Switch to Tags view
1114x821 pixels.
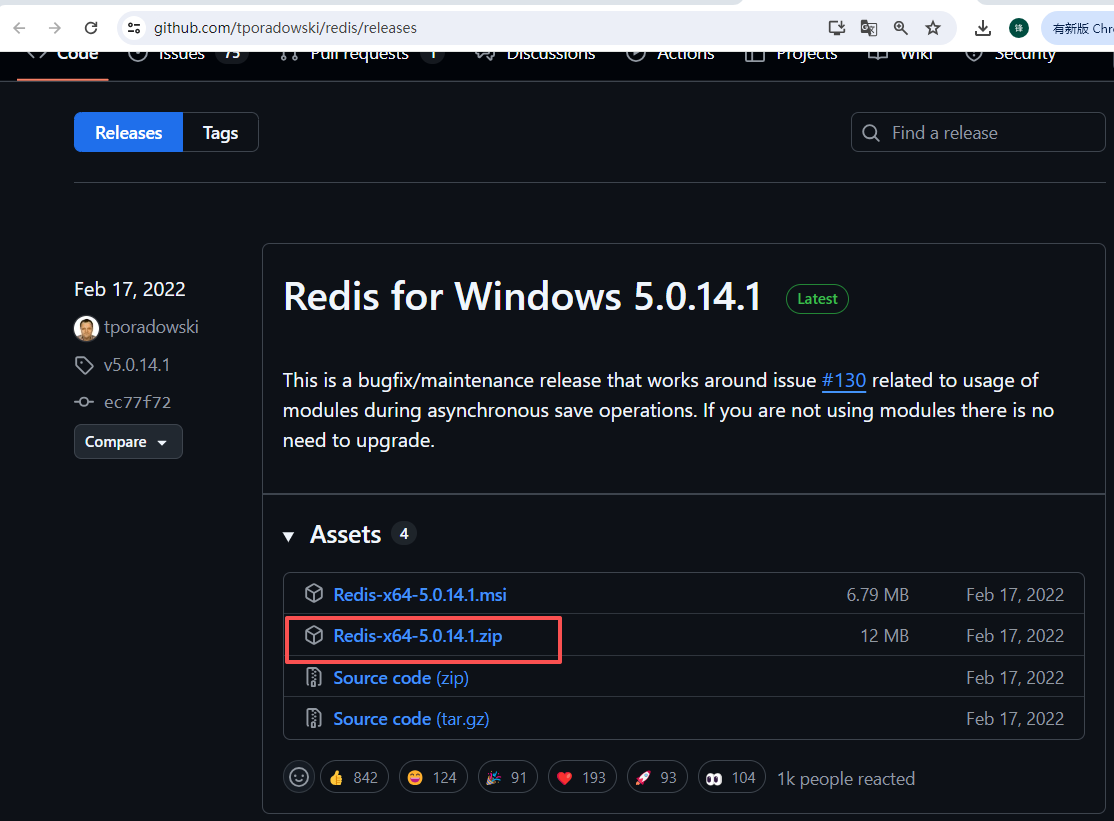[x=220, y=132]
